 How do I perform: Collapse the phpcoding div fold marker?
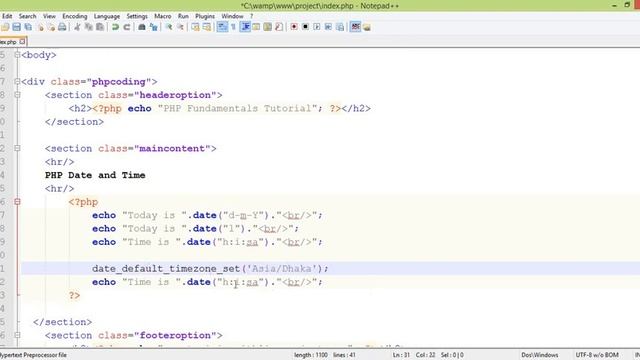pyautogui.click(x=17, y=82)
